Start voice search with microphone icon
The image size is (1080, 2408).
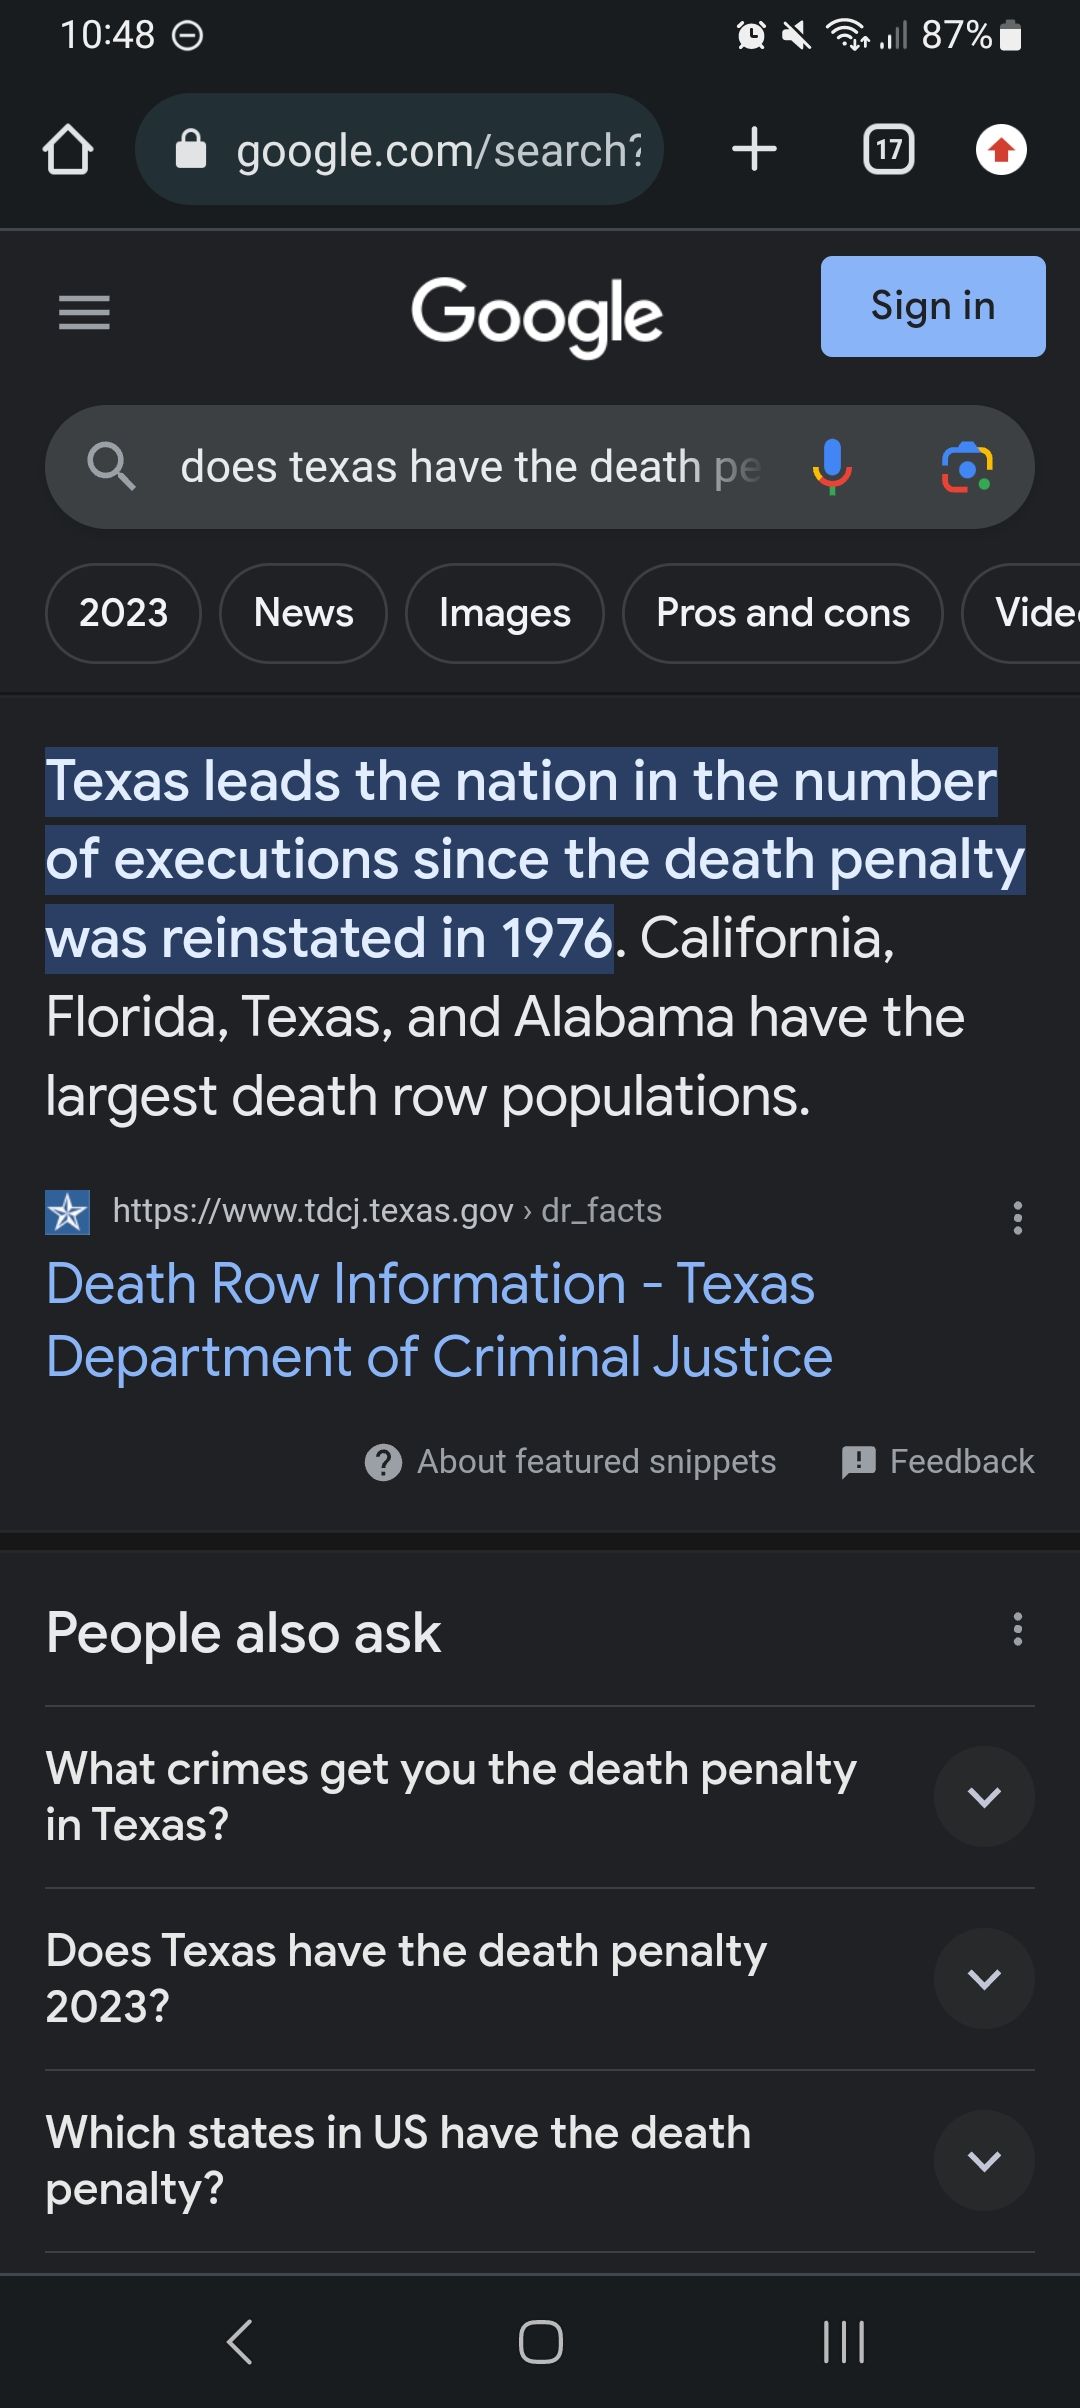(831, 467)
